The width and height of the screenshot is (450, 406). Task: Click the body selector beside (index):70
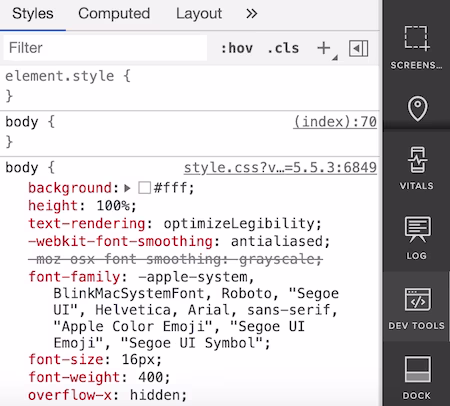pyautogui.click(x=22, y=122)
